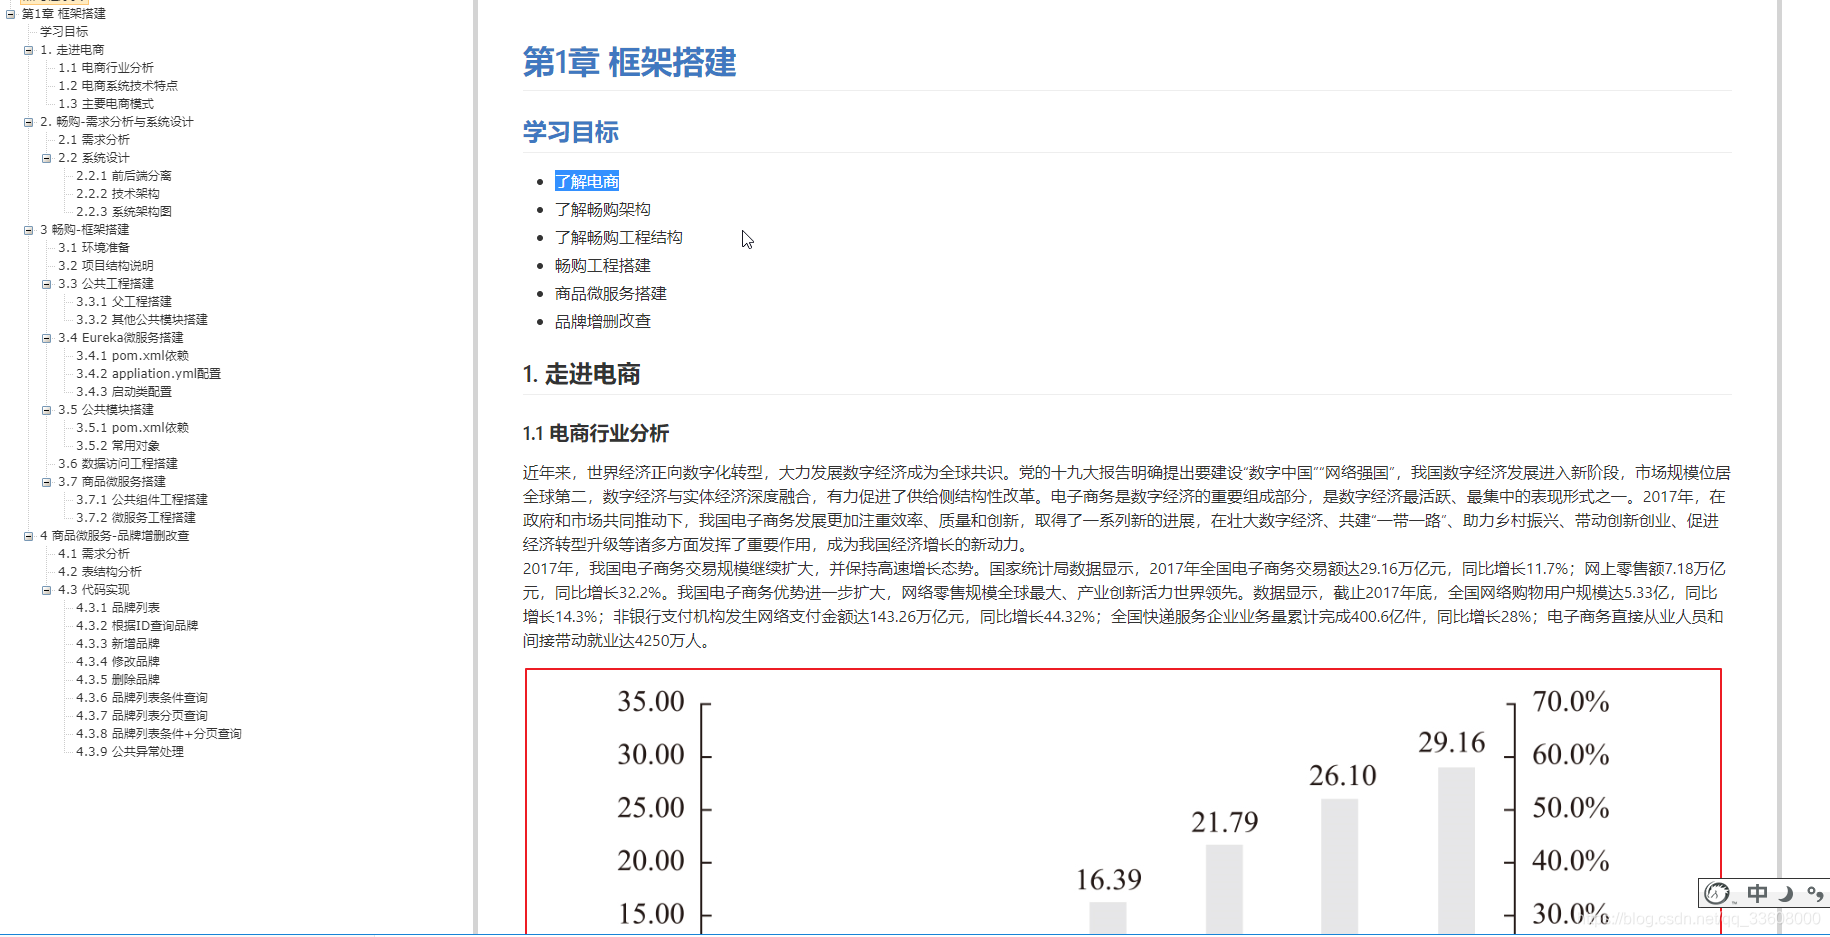Collapse the 2. 畅购-需求分析与系统设计 node
This screenshot has height=937, width=1830.
(28, 122)
